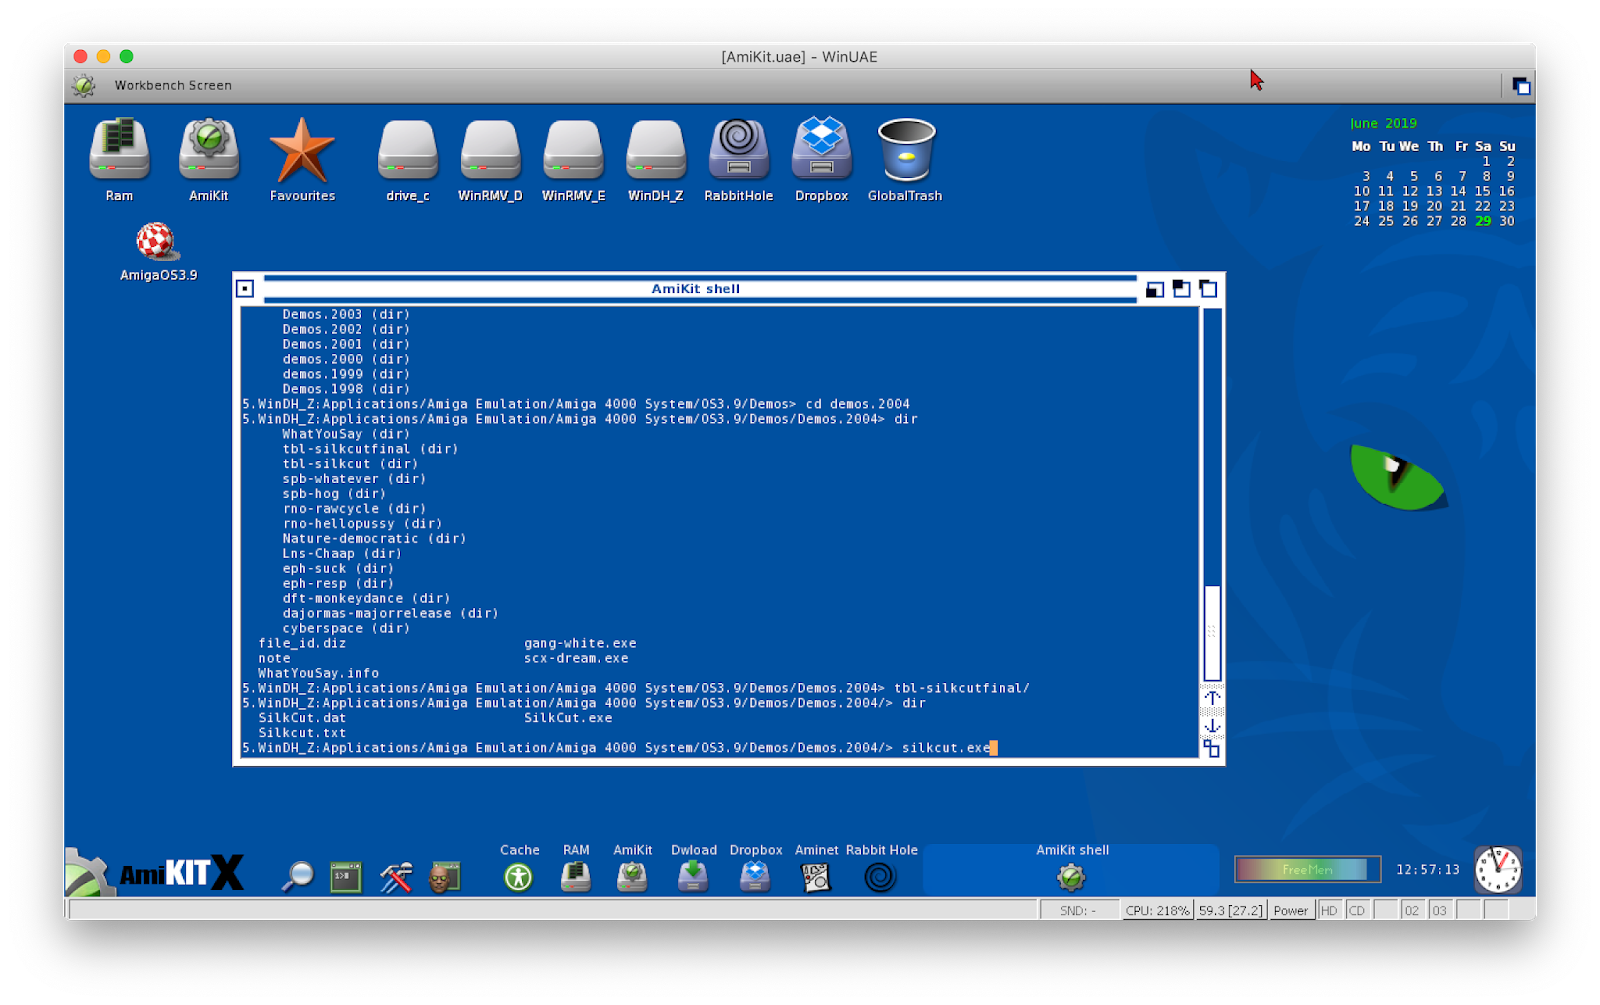Click the macOS yellow minimize button
The height and width of the screenshot is (1005, 1600).
103,57
